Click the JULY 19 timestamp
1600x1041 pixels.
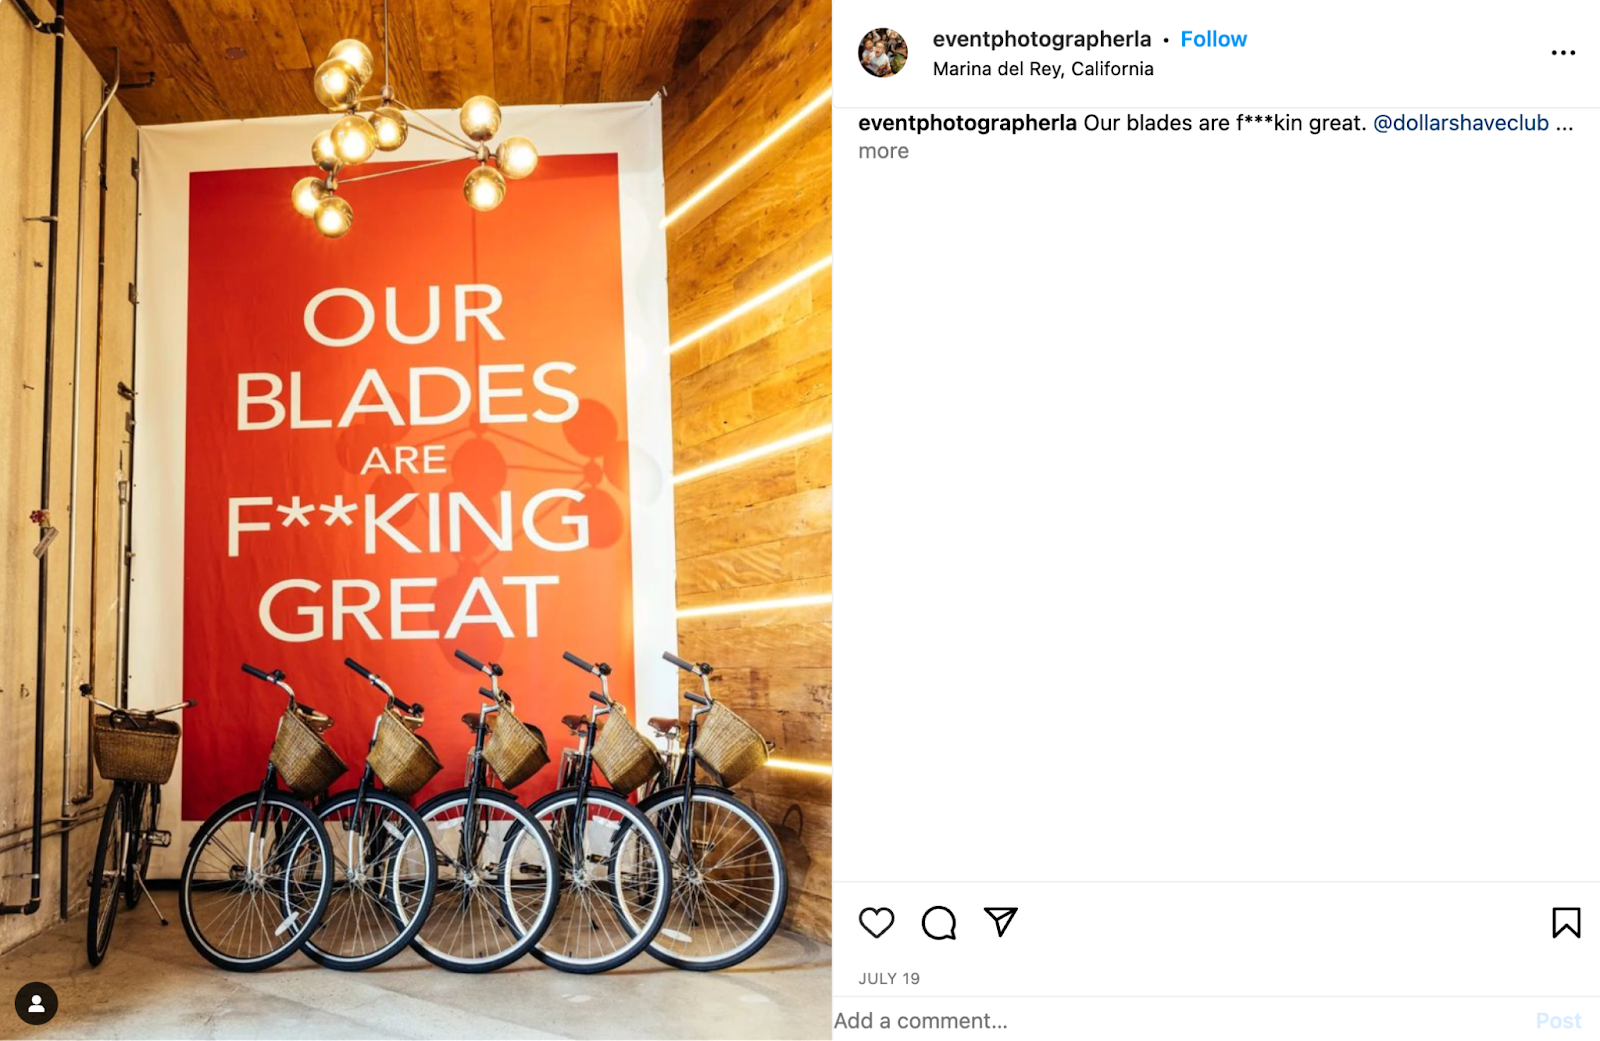pyautogui.click(x=888, y=980)
